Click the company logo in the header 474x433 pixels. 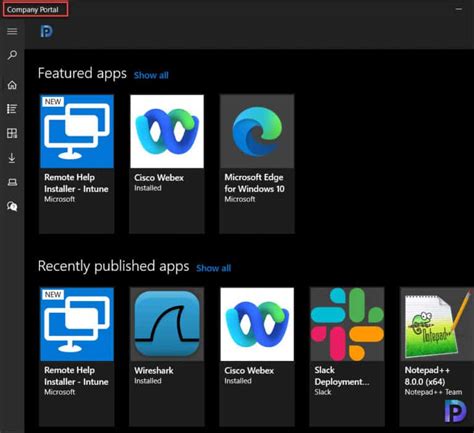click(x=46, y=32)
